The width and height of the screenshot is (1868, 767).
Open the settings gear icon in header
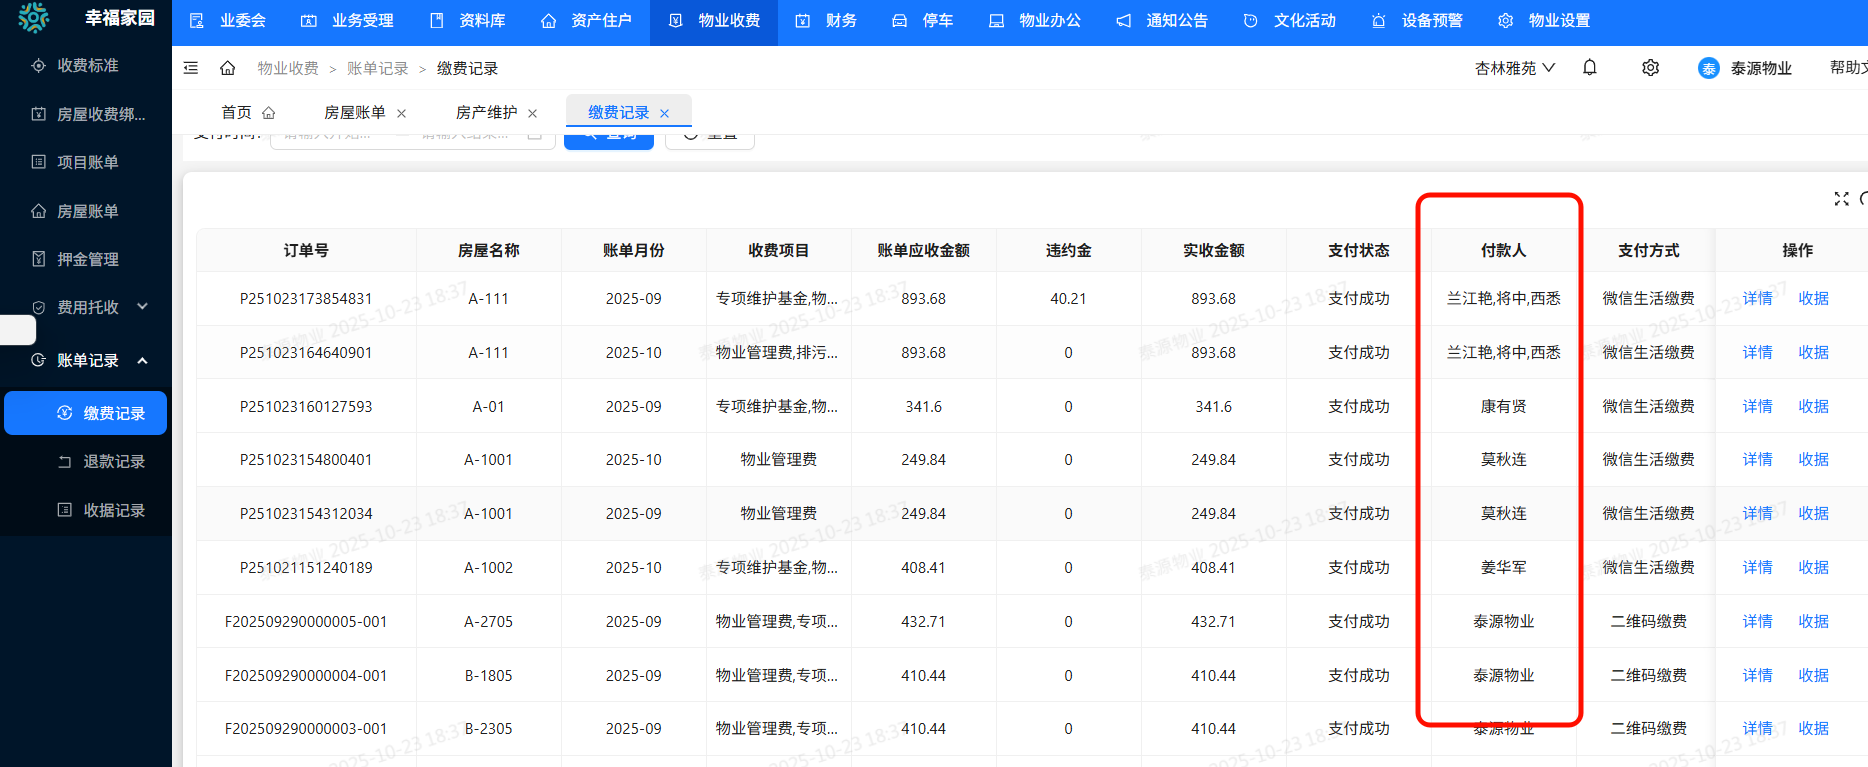tap(1650, 68)
